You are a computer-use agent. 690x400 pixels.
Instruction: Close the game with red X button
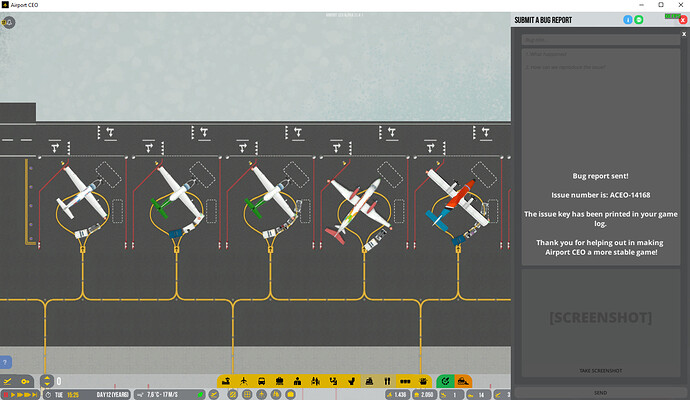[683, 20]
